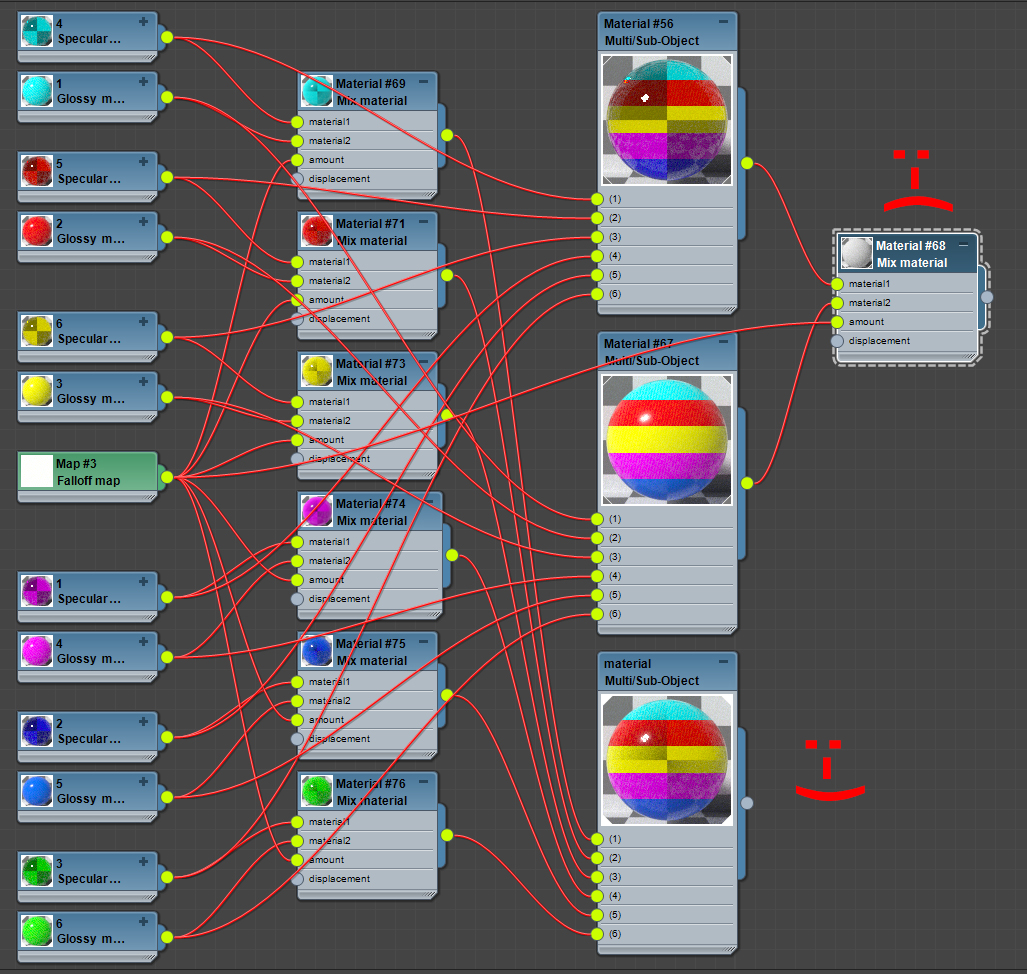Select the Material #56 node title
The height and width of the screenshot is (974, 1027).
point(639,24)
